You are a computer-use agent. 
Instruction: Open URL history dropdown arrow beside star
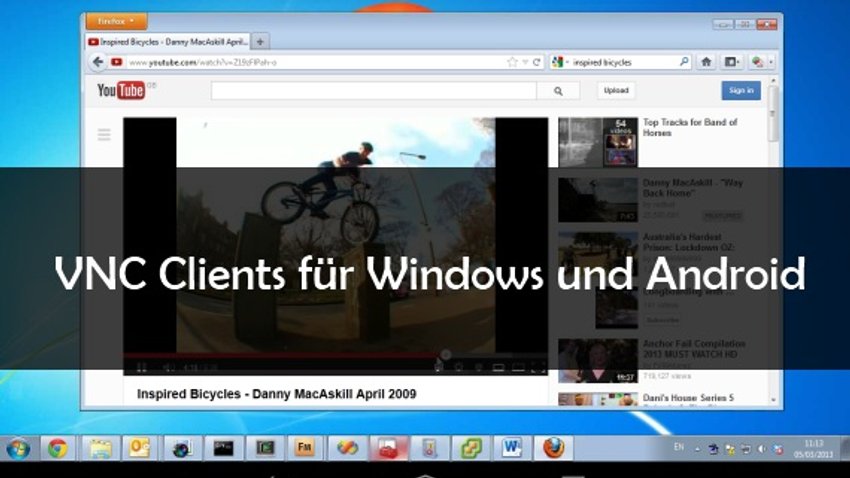(x=525, y=62)
